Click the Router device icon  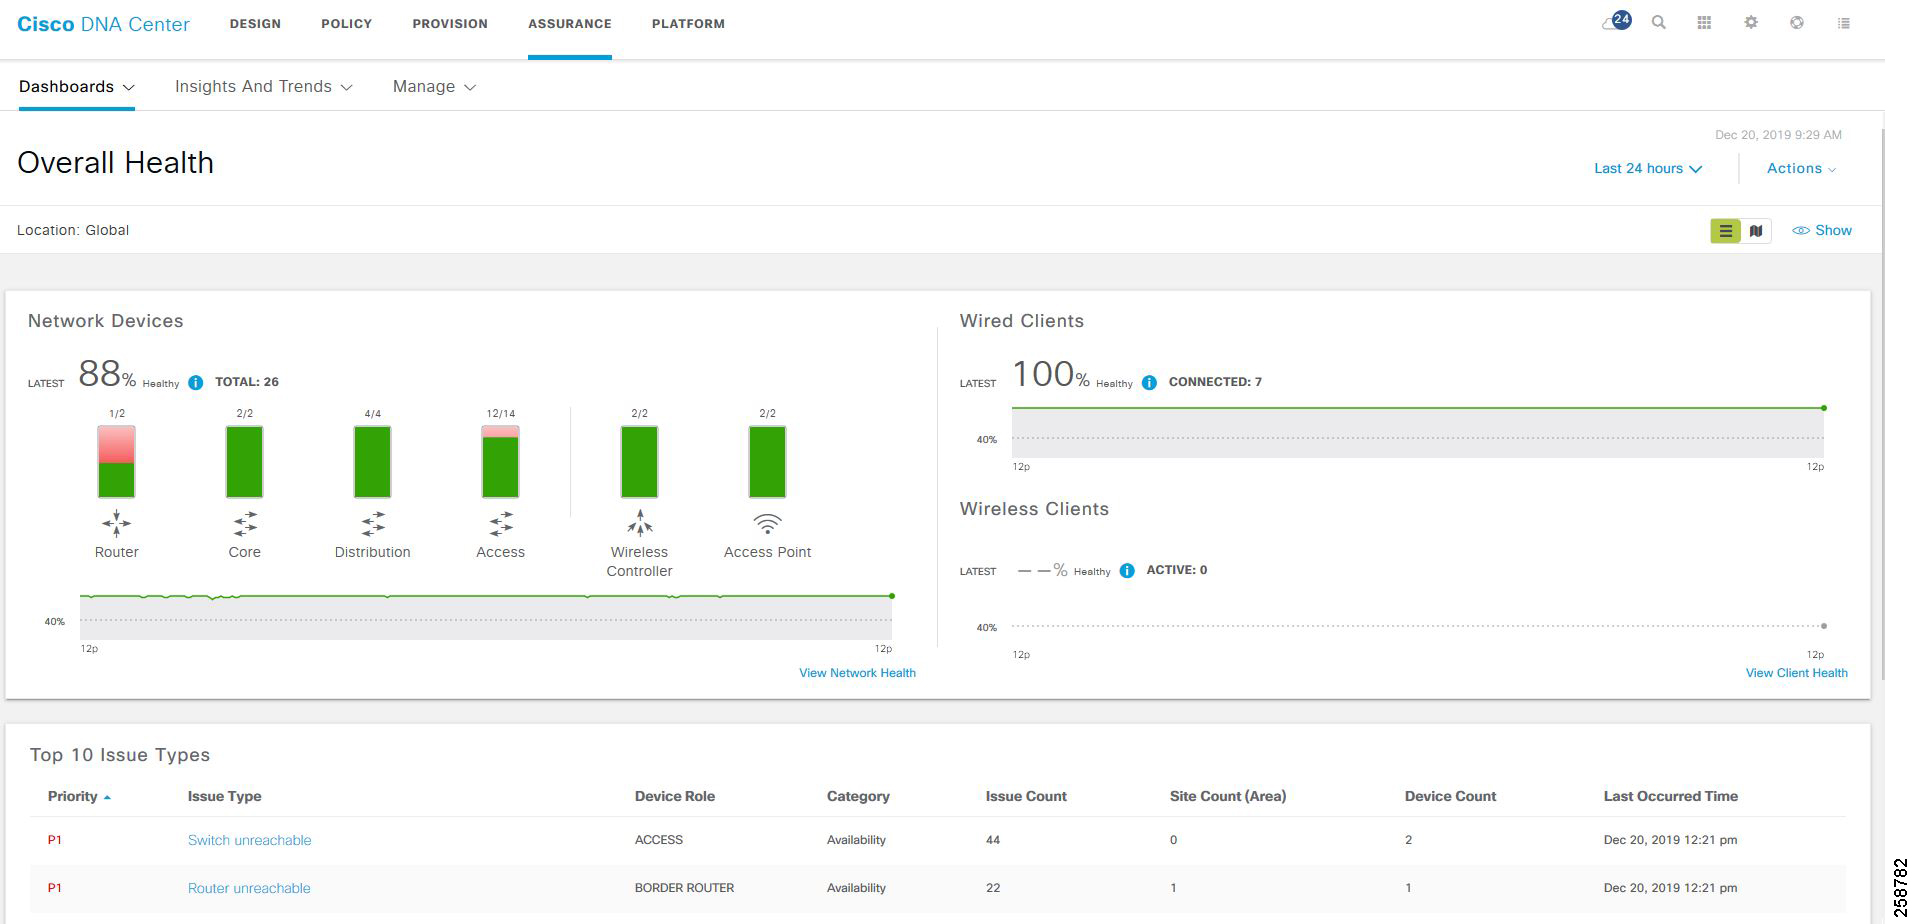116,523
